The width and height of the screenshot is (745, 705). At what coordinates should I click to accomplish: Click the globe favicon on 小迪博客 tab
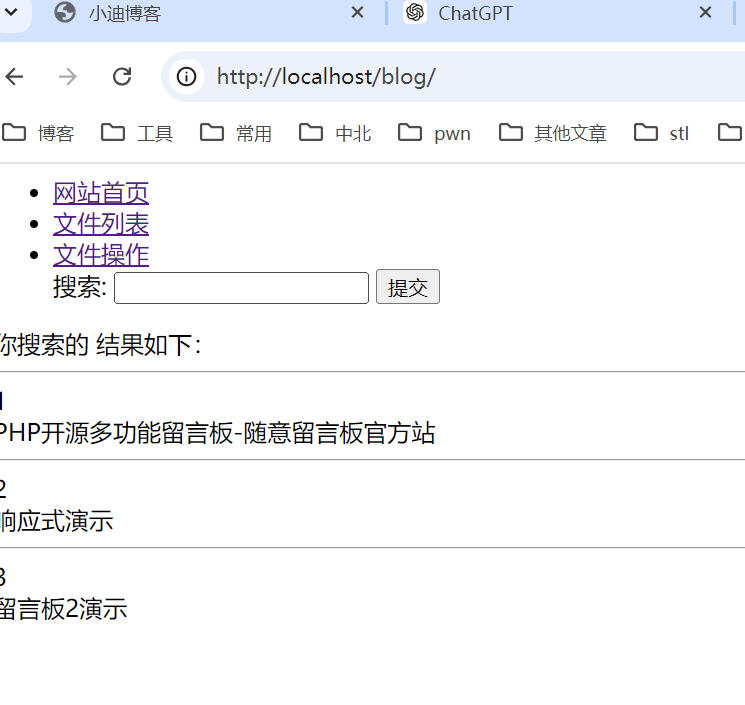coord(65,12)
